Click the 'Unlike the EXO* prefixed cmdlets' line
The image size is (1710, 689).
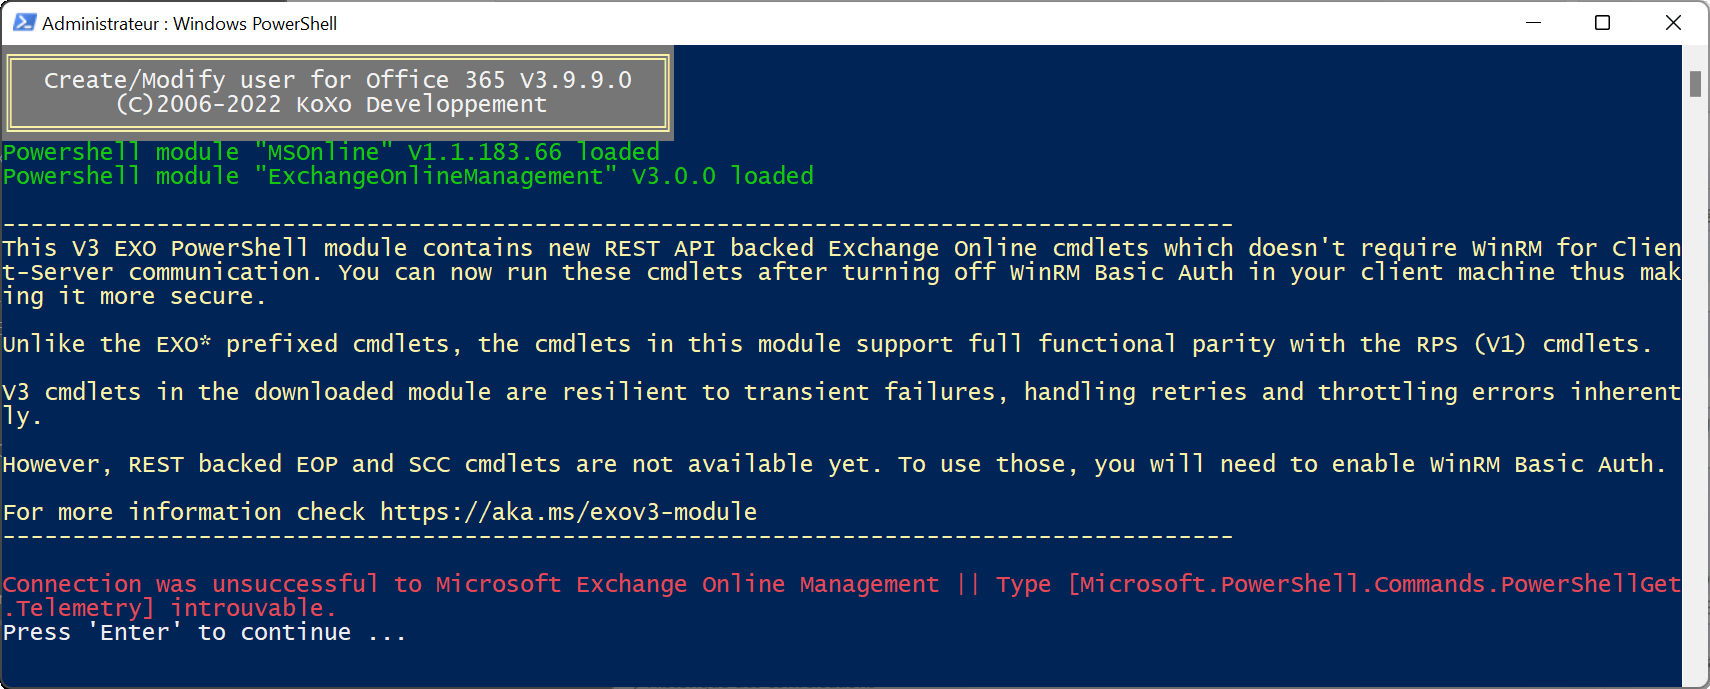[x=827, y=344]
